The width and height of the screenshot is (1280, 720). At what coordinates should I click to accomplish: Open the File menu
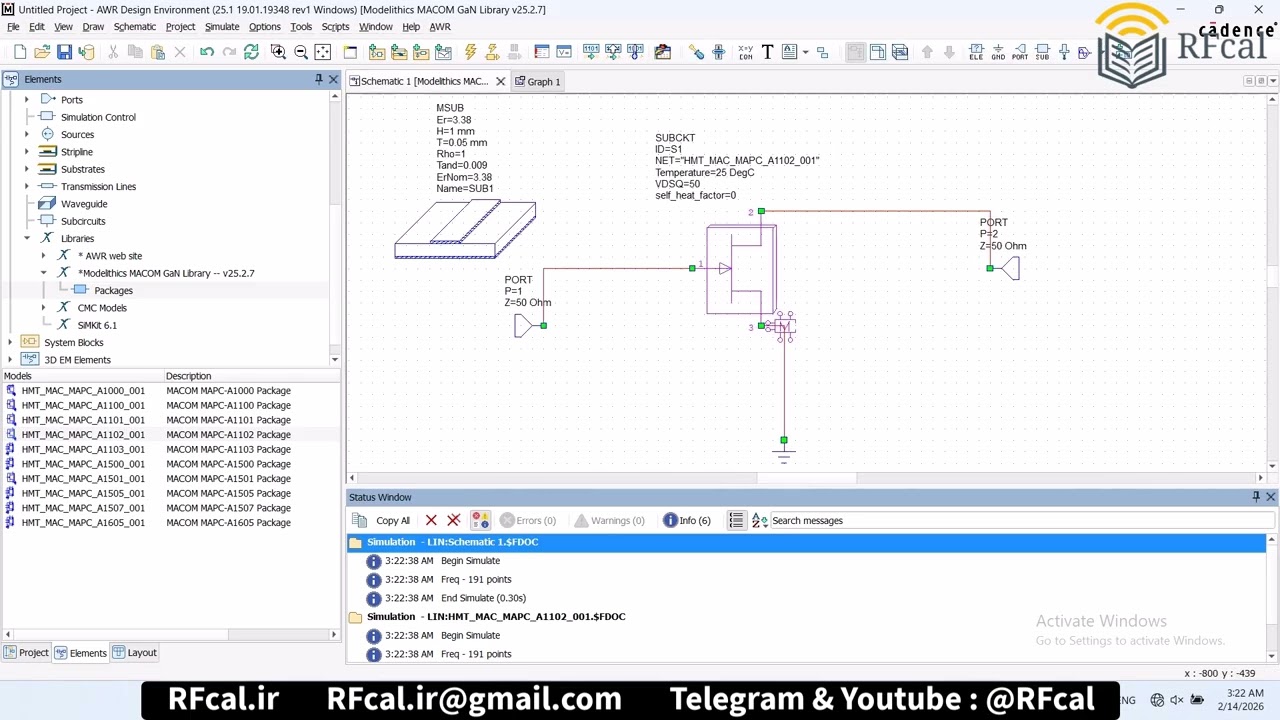13,27
